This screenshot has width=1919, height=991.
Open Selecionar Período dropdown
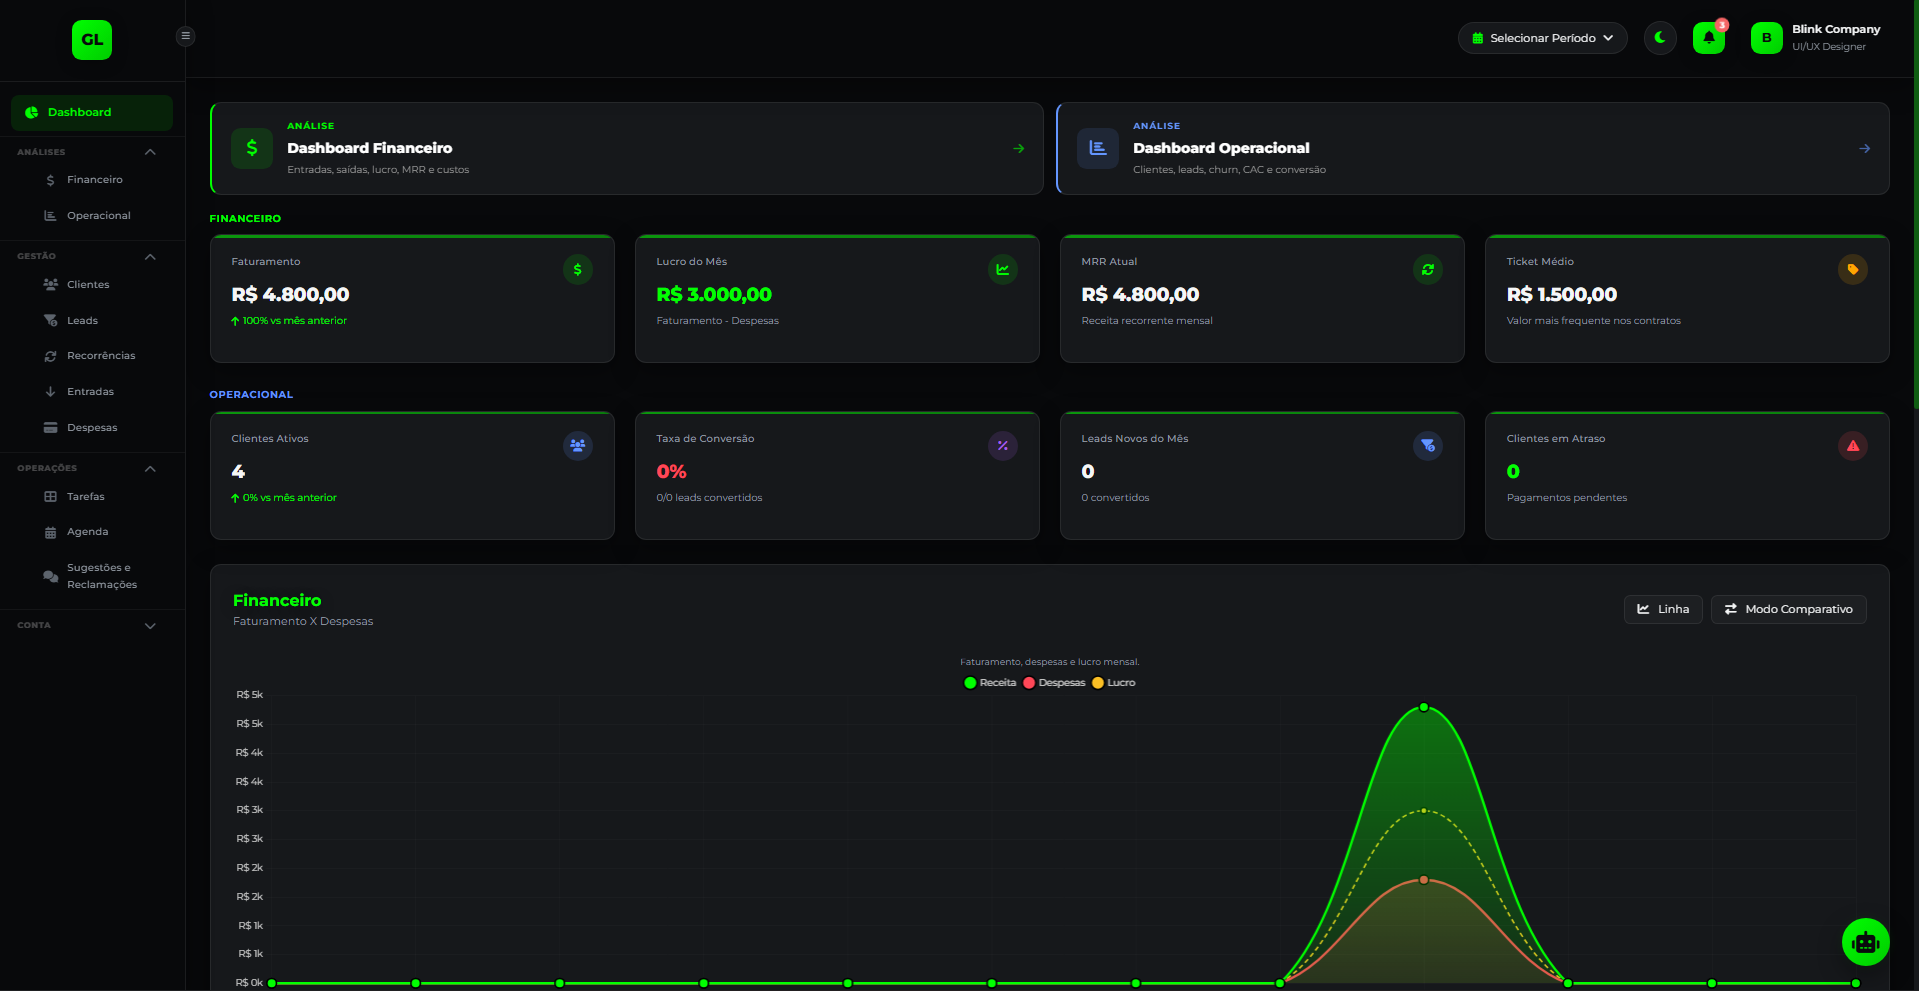coord(1542,38)
